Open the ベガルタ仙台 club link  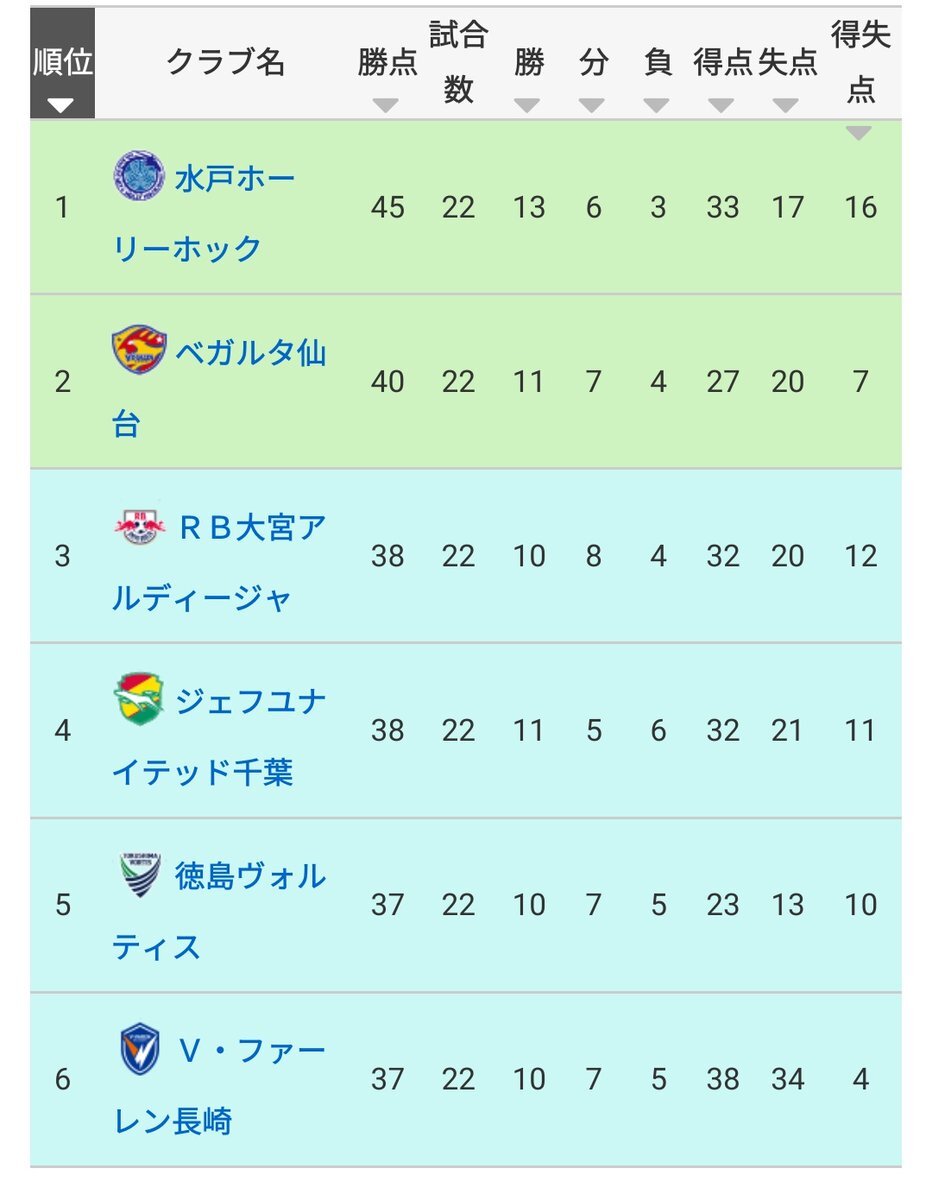[220, 388]
